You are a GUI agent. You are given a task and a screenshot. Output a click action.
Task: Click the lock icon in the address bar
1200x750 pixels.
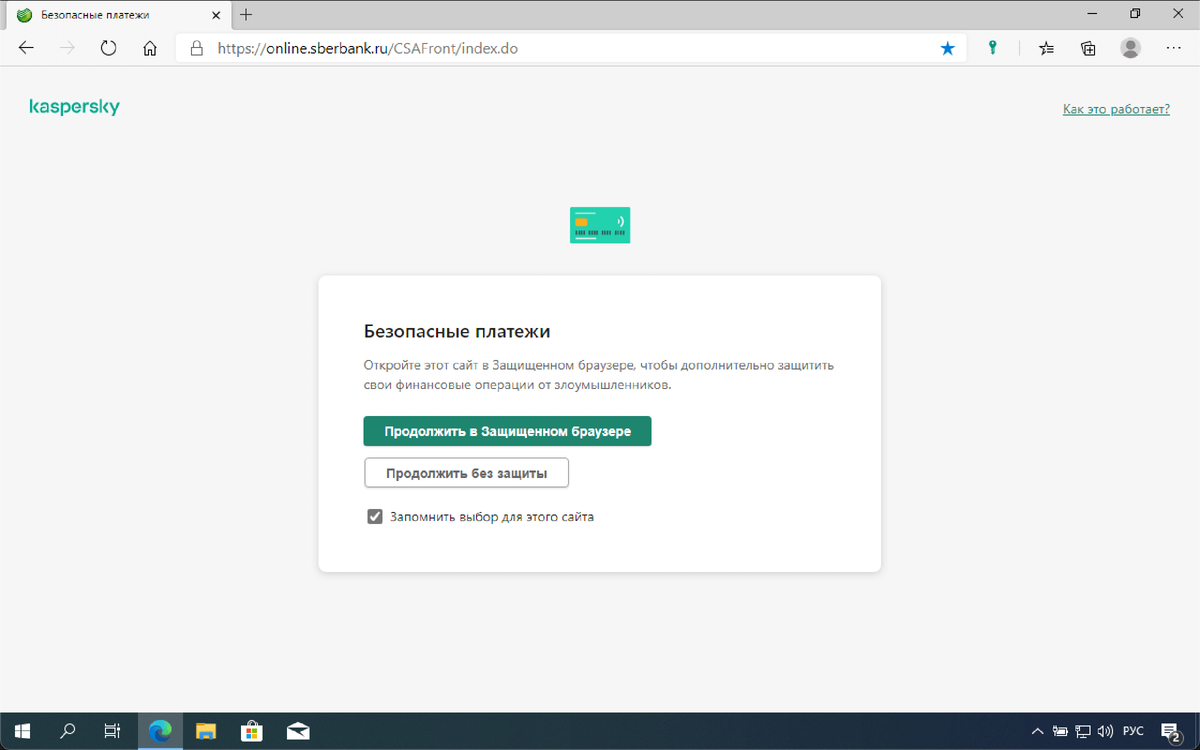point(196,48)
